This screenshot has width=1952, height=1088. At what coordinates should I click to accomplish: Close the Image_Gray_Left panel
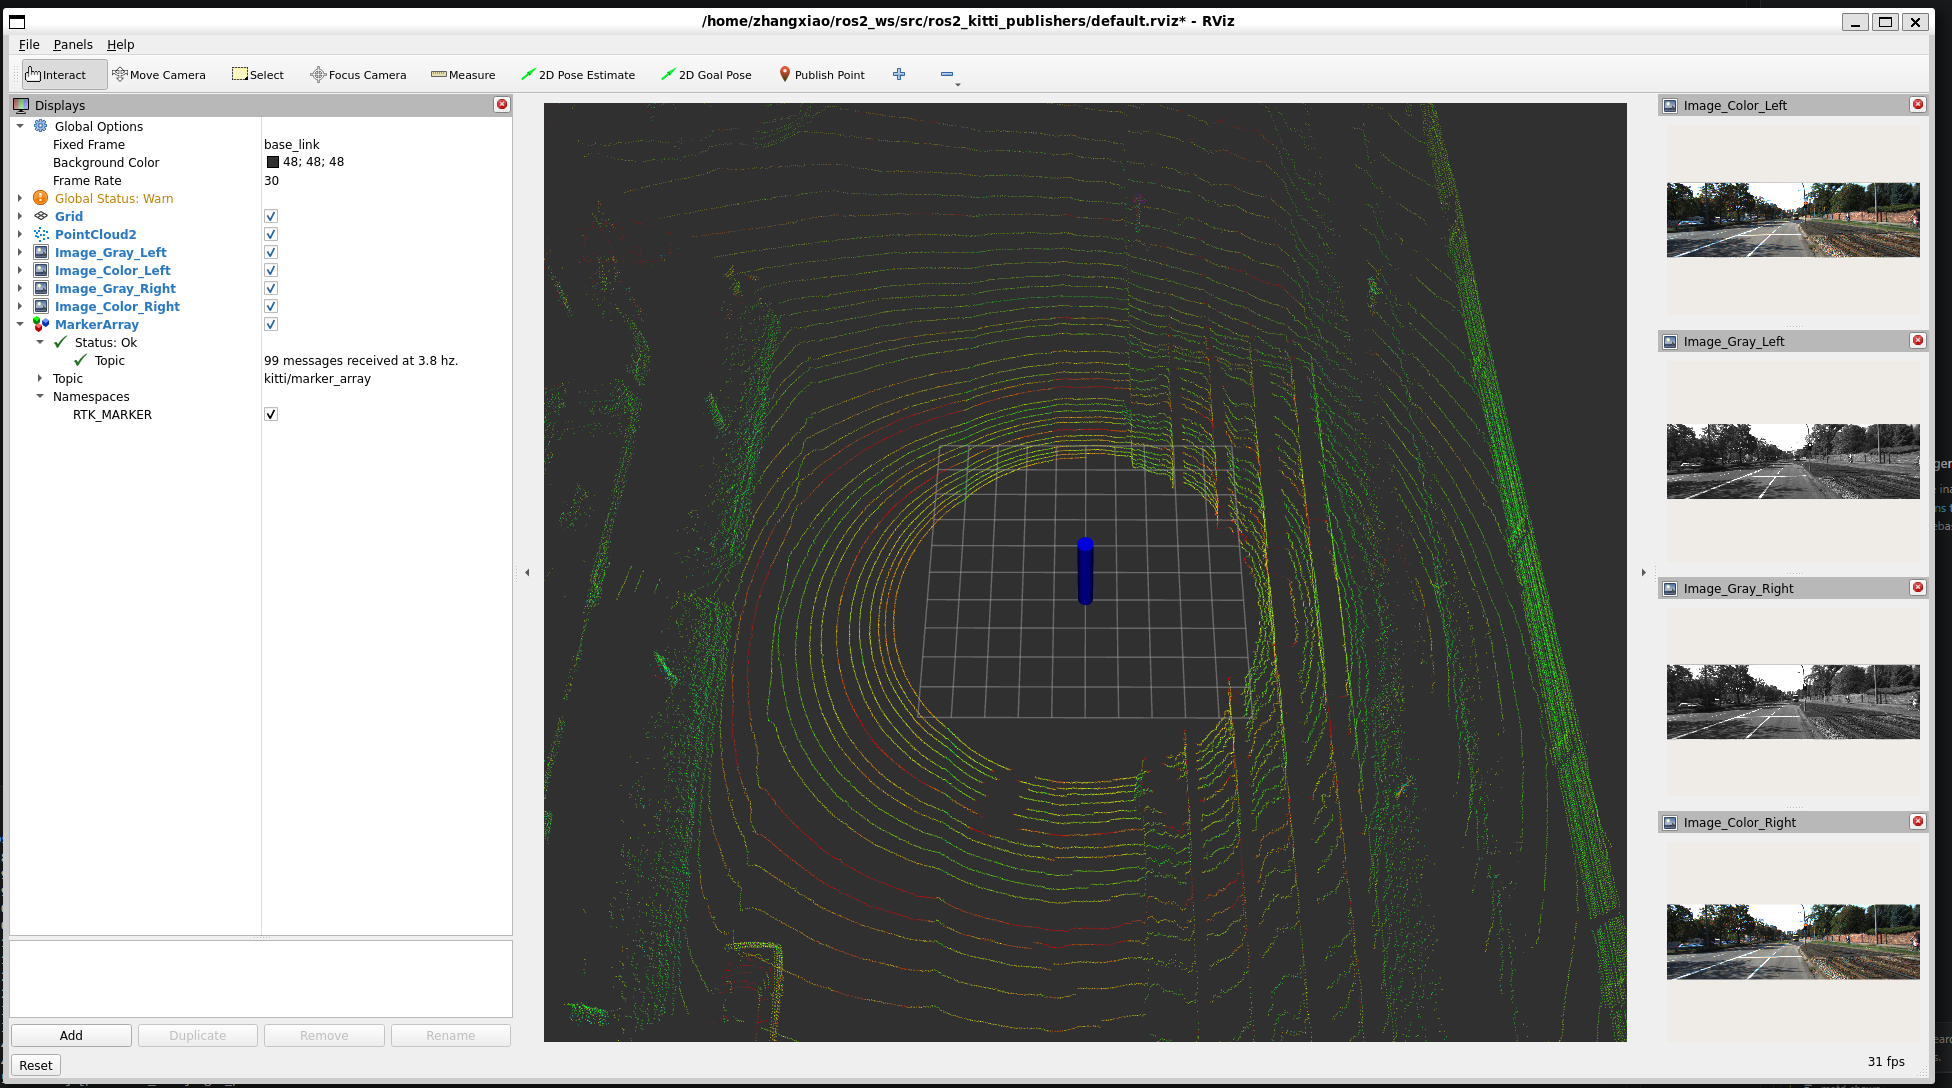pyautogui.click(x=1917, y=340)
